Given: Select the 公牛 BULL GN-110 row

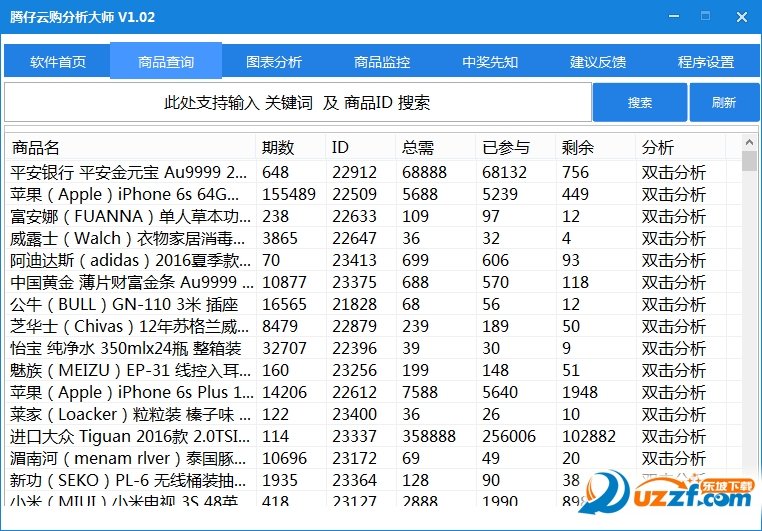Looking at the screenshot, I should [374, 304].
